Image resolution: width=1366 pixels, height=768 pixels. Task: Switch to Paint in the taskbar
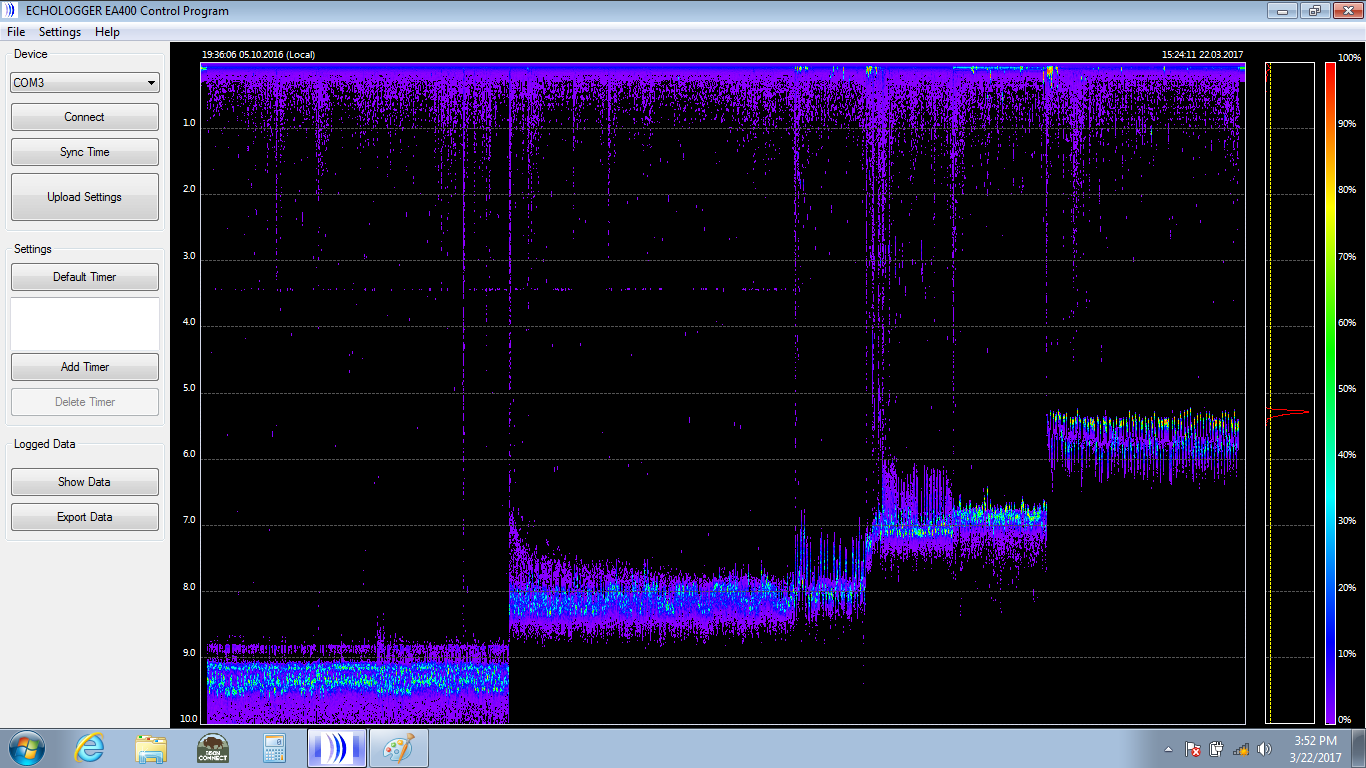(399, 748)
